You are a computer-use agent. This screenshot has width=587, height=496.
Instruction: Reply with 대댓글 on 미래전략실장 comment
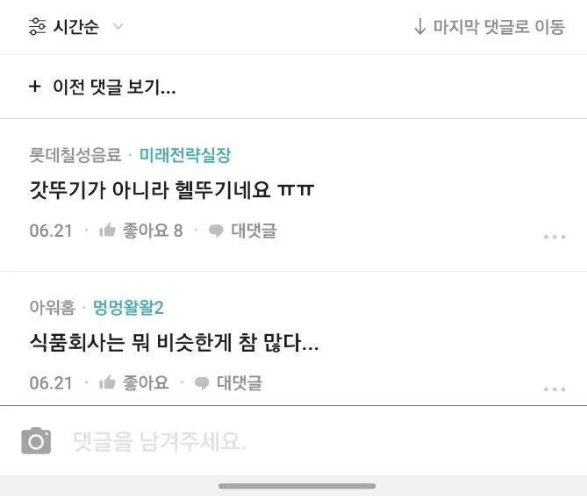click(253, 231)
